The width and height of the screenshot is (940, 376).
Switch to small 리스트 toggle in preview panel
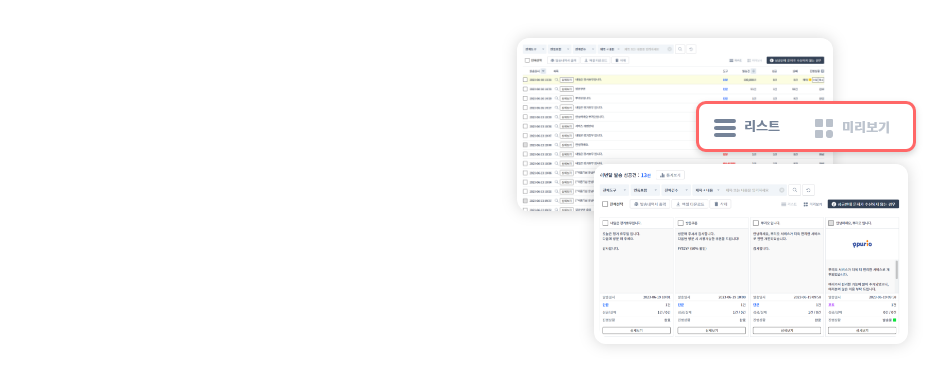pyautogui.click(x=789, y=204)
